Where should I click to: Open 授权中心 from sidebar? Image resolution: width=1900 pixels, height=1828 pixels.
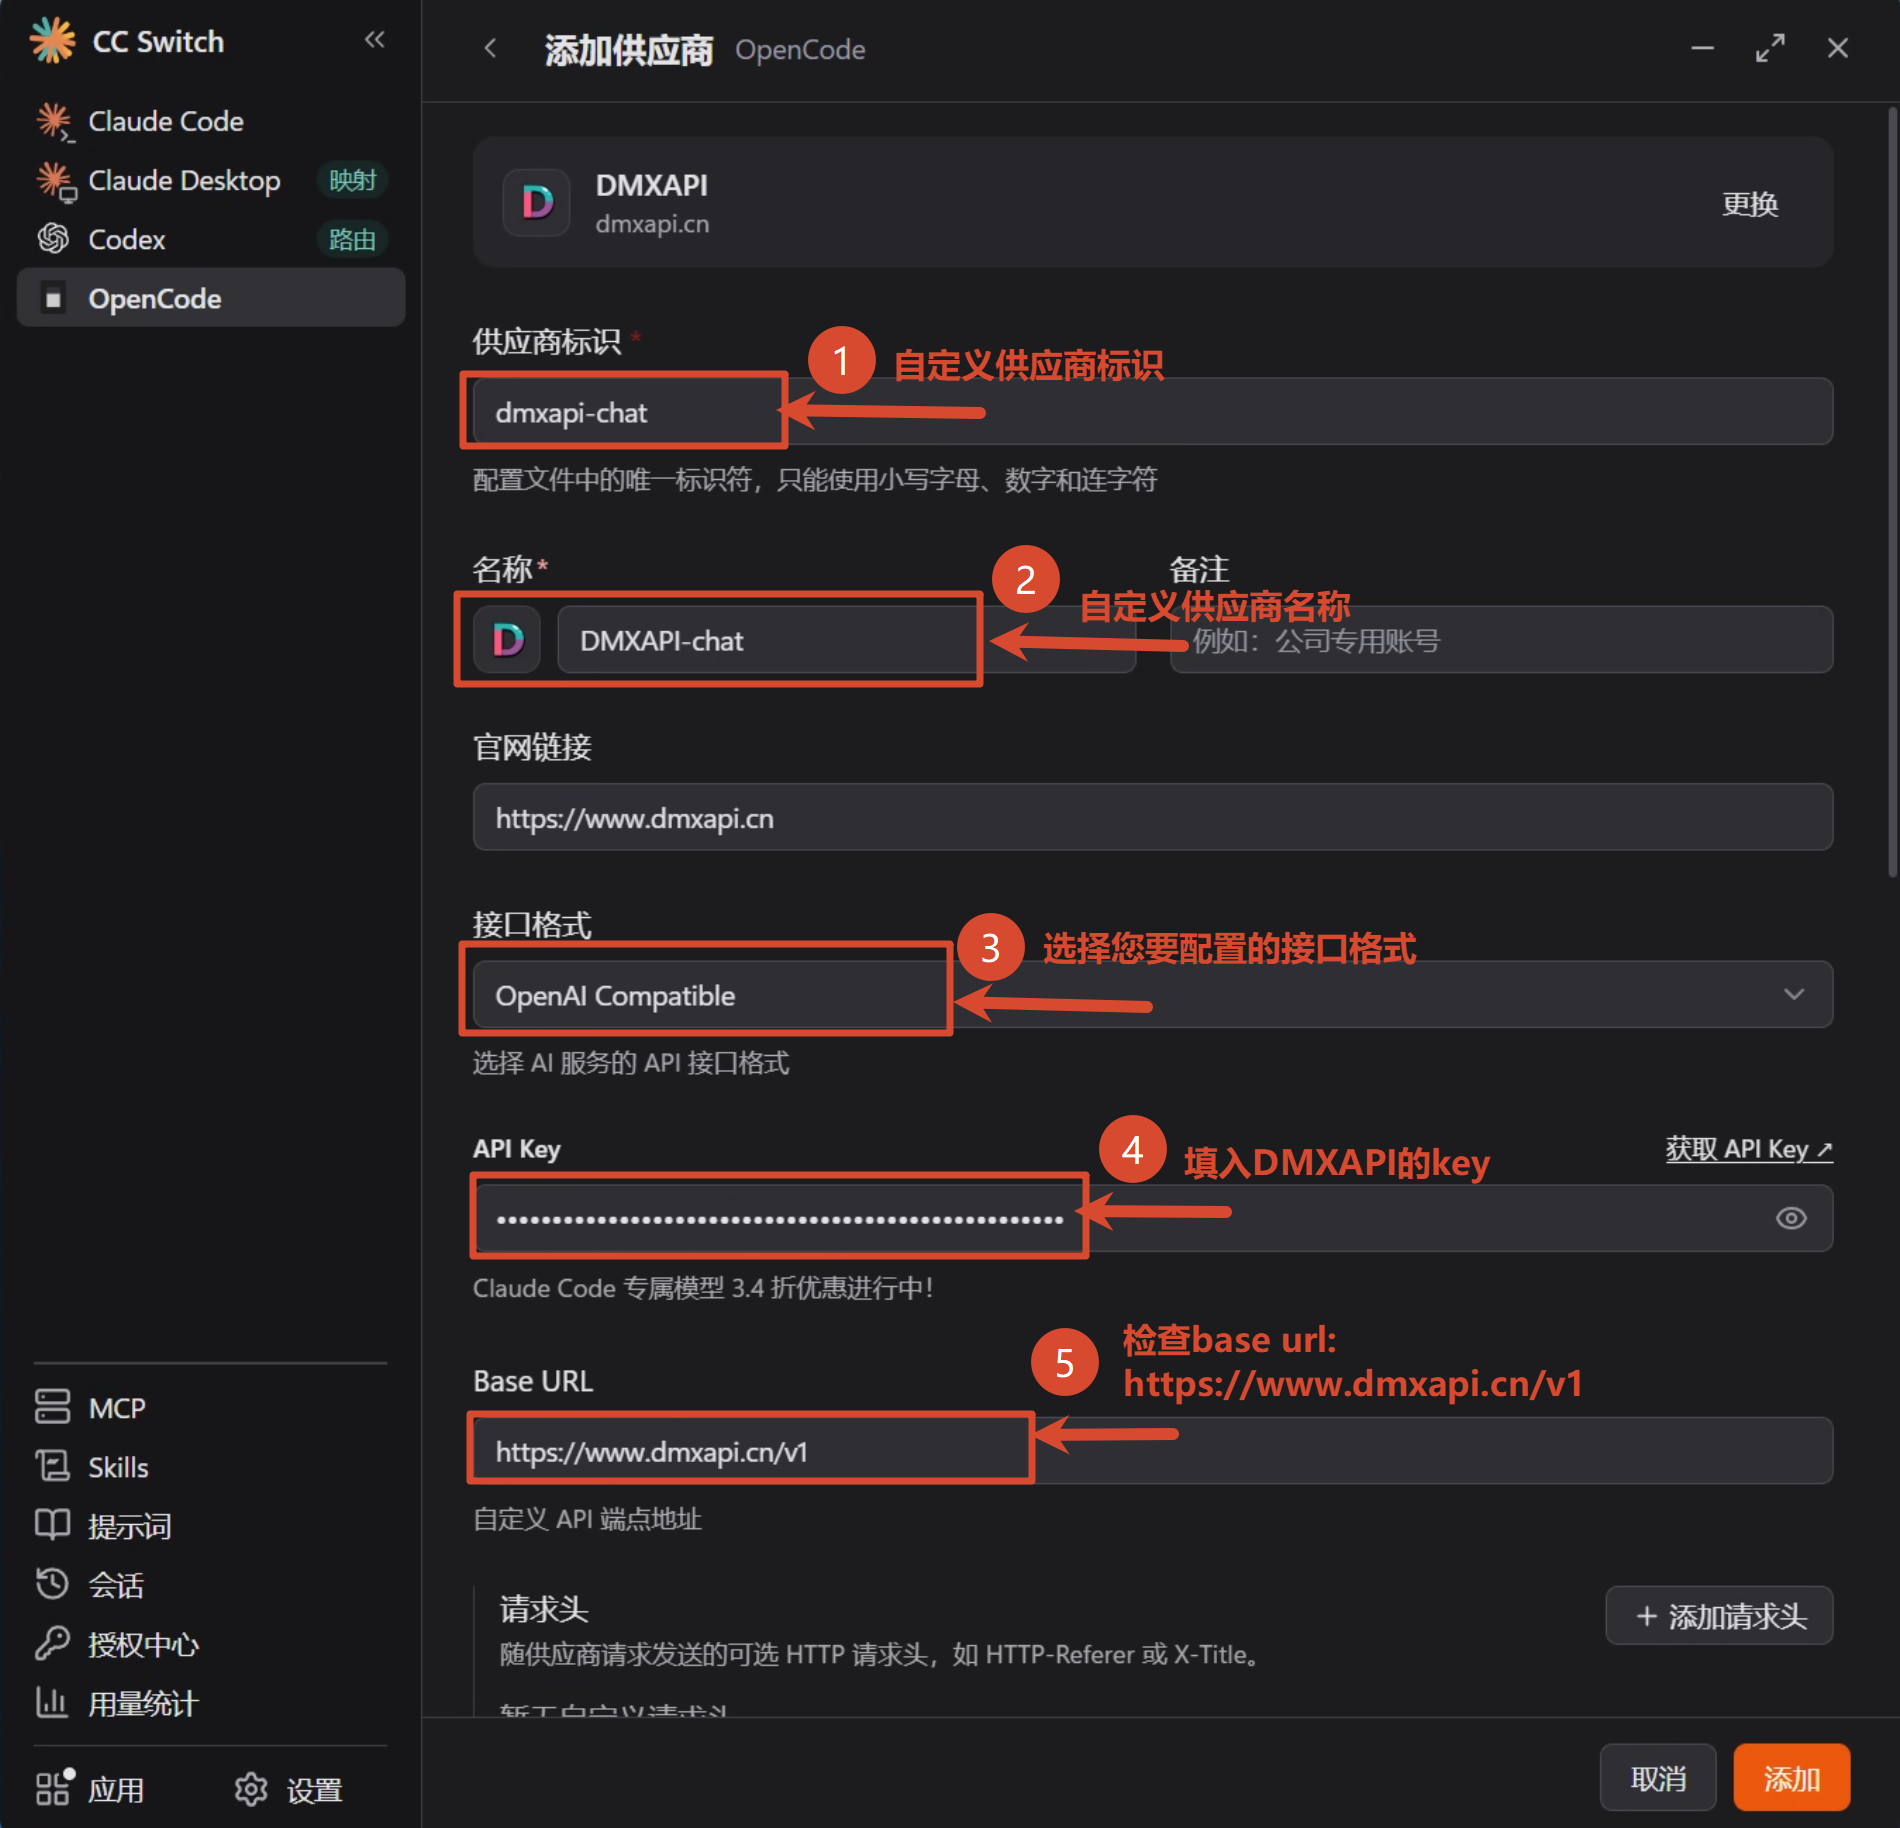(211, 1644)
